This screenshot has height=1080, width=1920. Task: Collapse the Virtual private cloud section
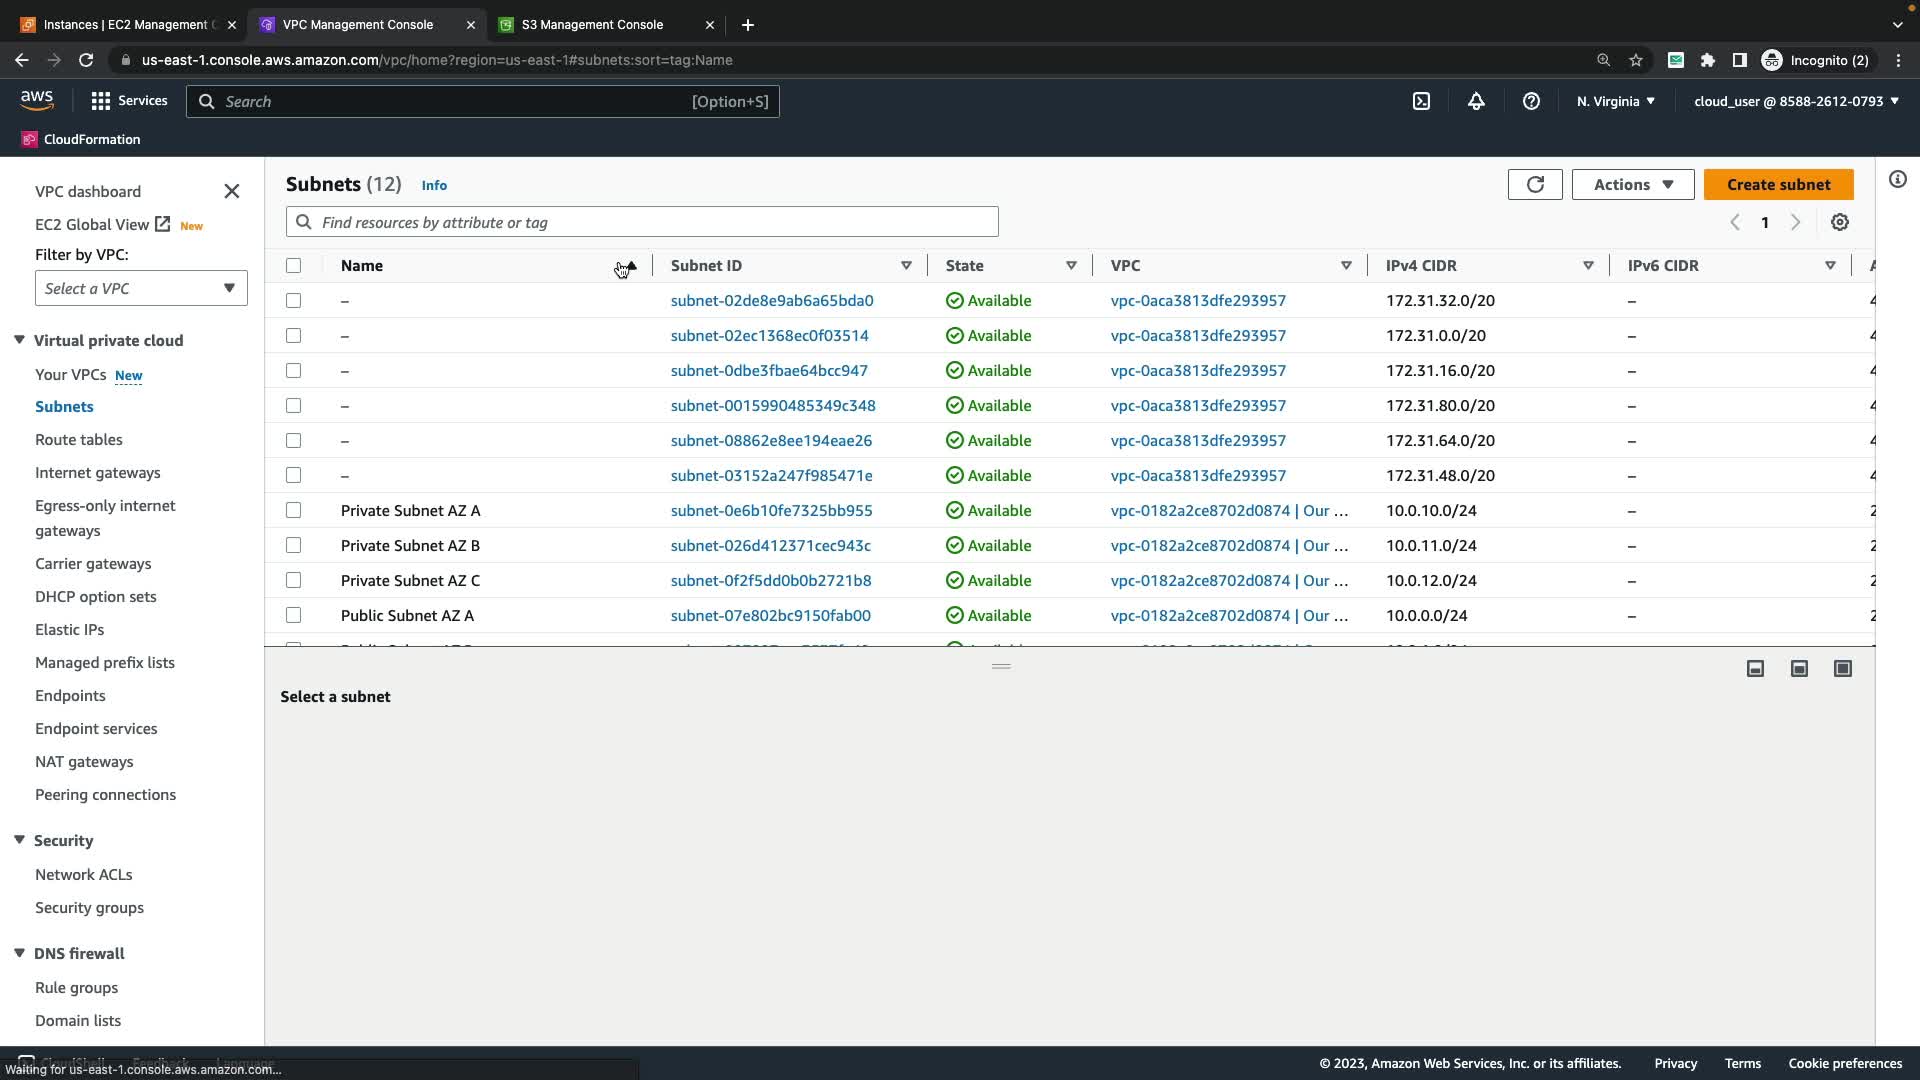coord(19,340)
